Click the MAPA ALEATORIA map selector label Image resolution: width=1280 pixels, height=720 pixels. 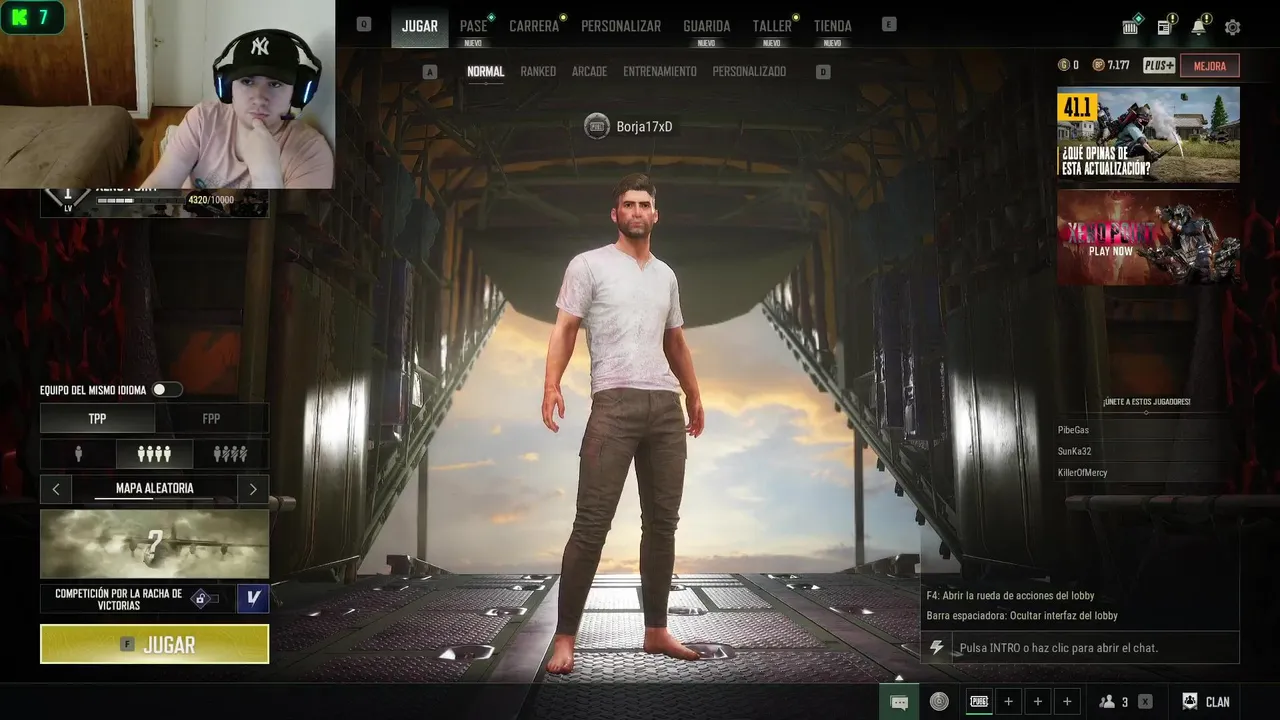[155, 489]
